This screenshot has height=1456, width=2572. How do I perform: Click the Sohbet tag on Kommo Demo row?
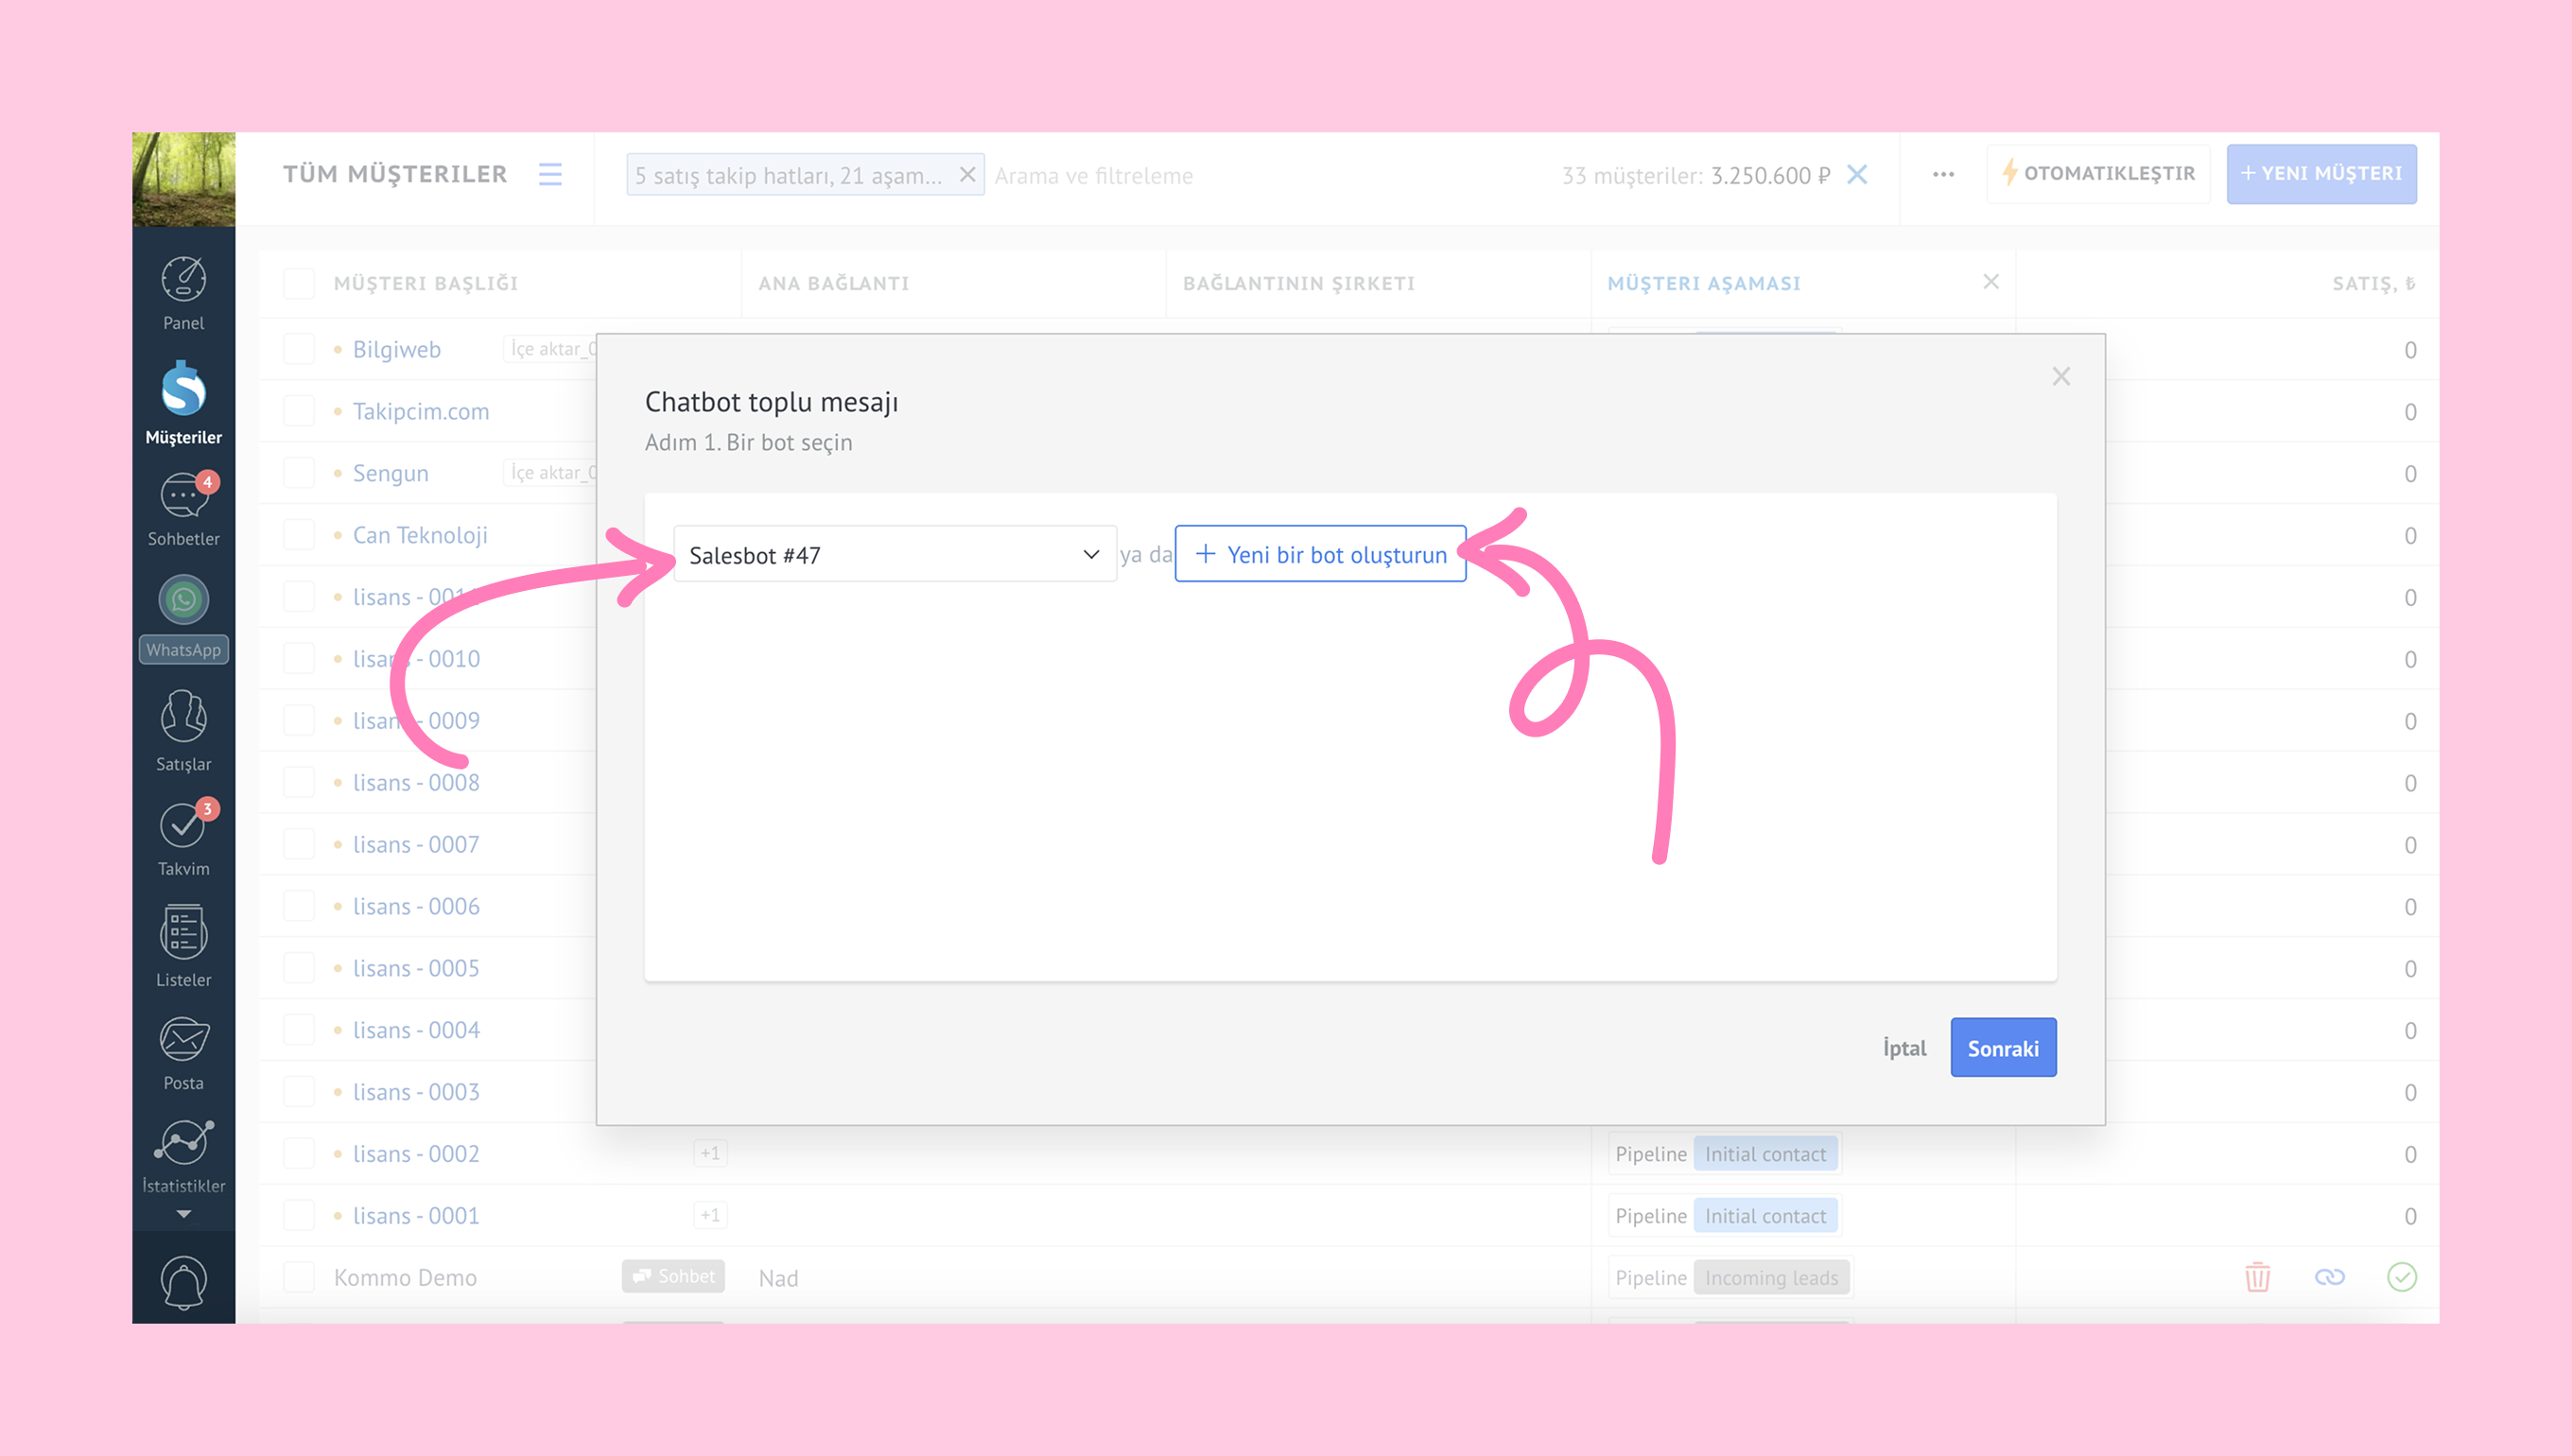click(x=673, y=1276)
